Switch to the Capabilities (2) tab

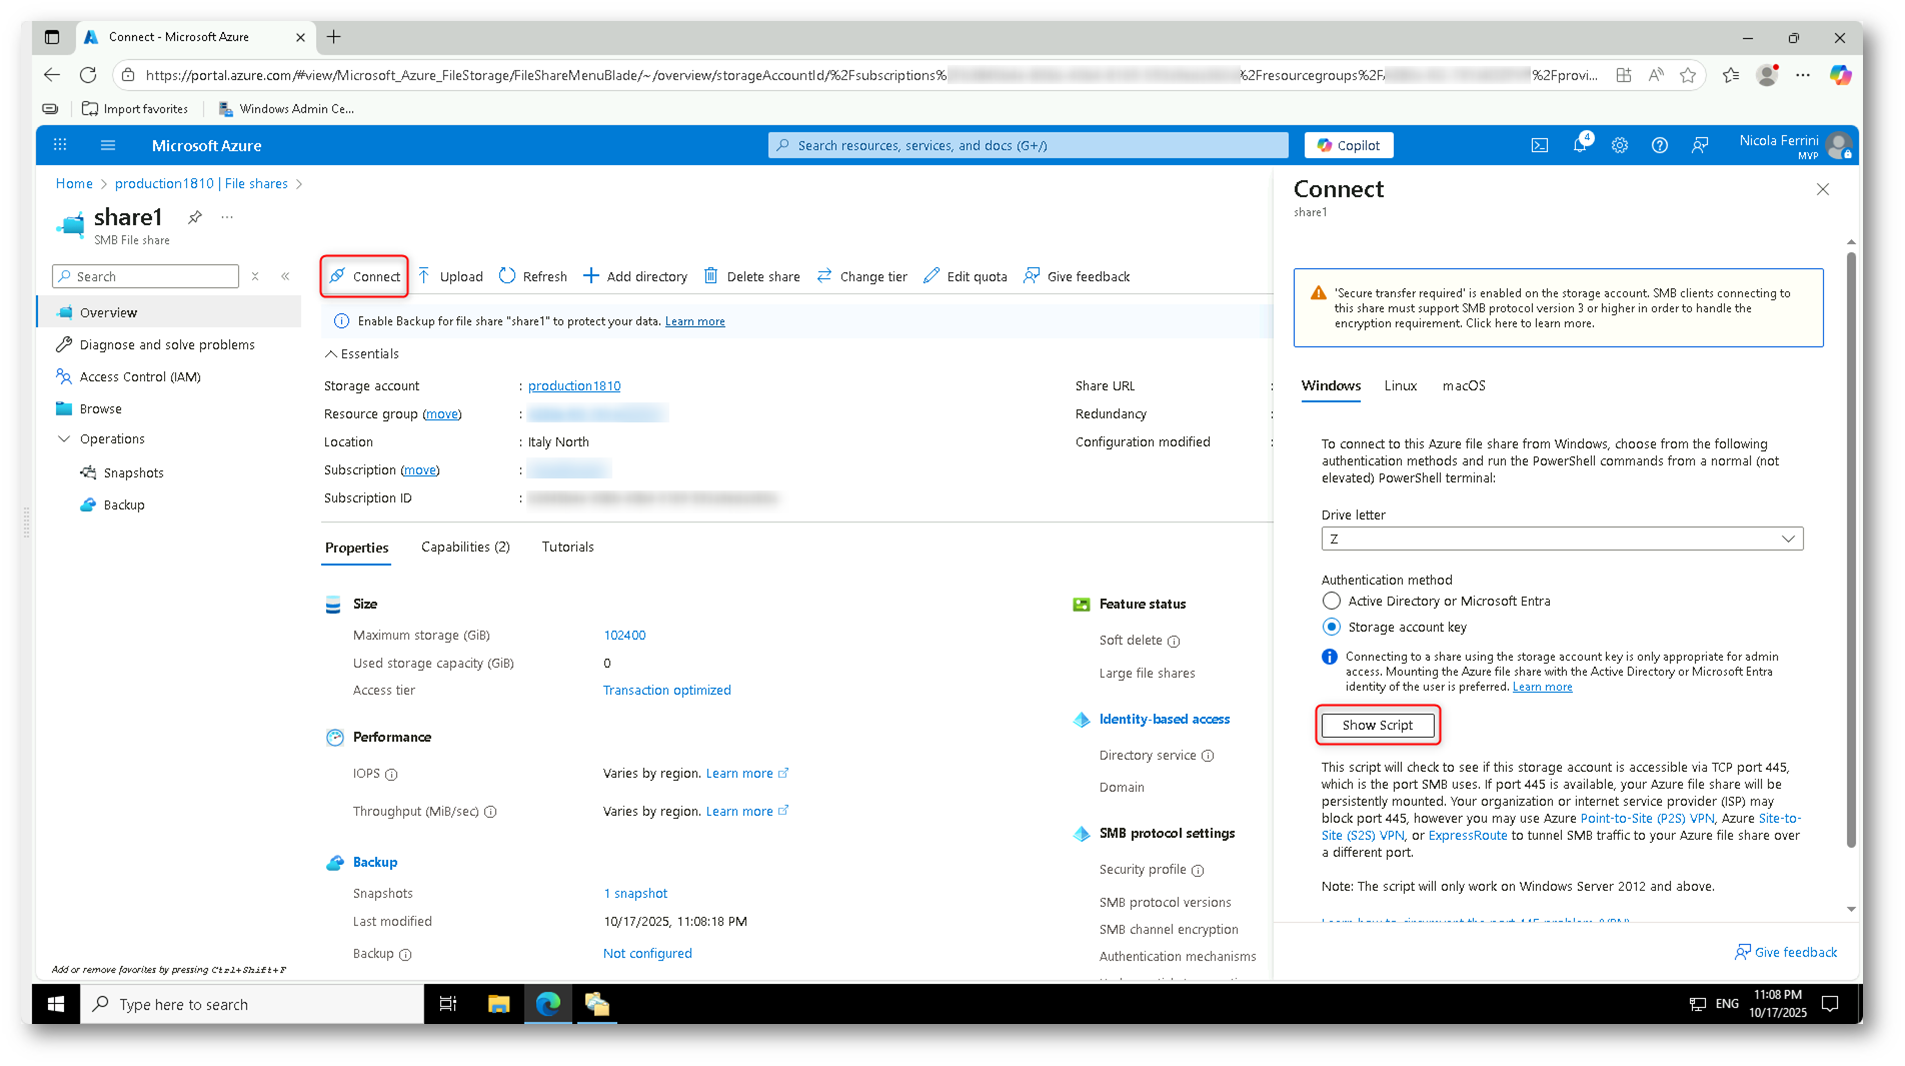click(x=465, y=547)
